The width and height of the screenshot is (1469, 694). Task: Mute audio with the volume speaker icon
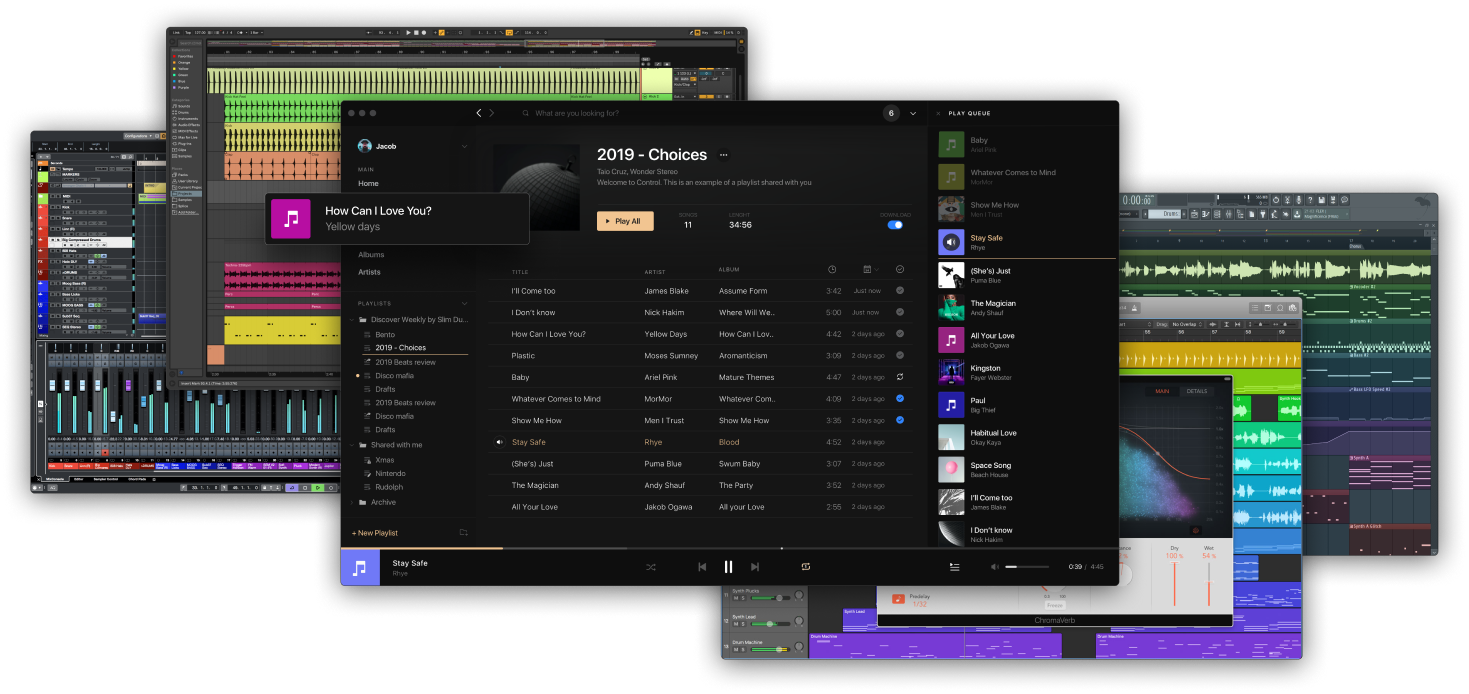(995, 567)
